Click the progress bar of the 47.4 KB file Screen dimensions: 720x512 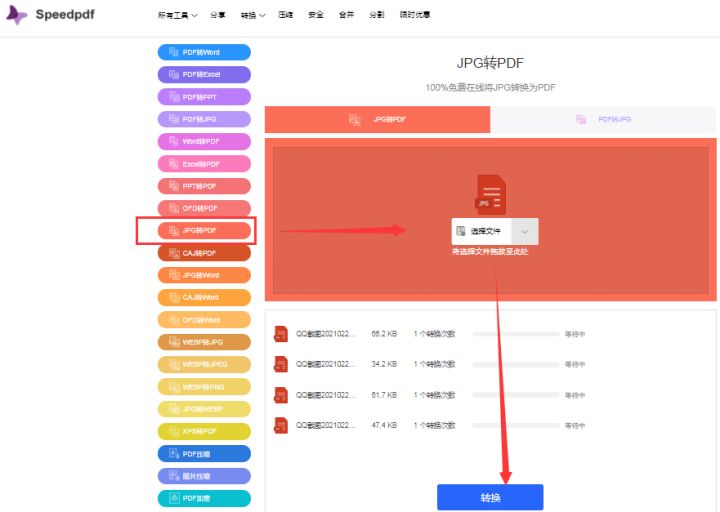click(x=516, y=425)
